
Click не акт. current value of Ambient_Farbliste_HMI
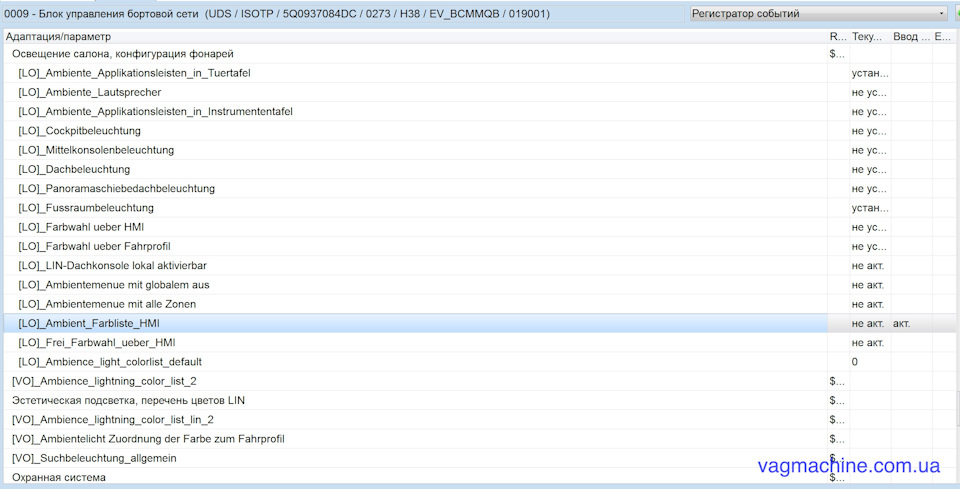pos(868,323)
